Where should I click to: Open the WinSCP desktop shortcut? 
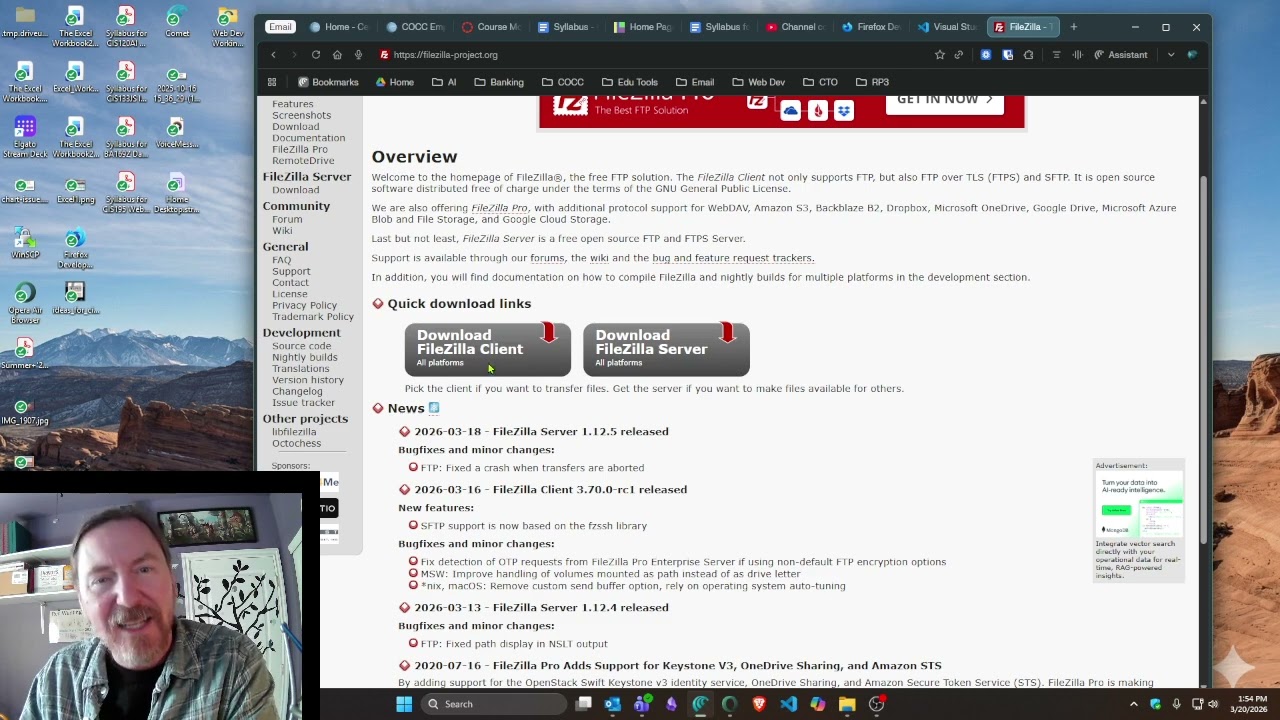(25, 244)
